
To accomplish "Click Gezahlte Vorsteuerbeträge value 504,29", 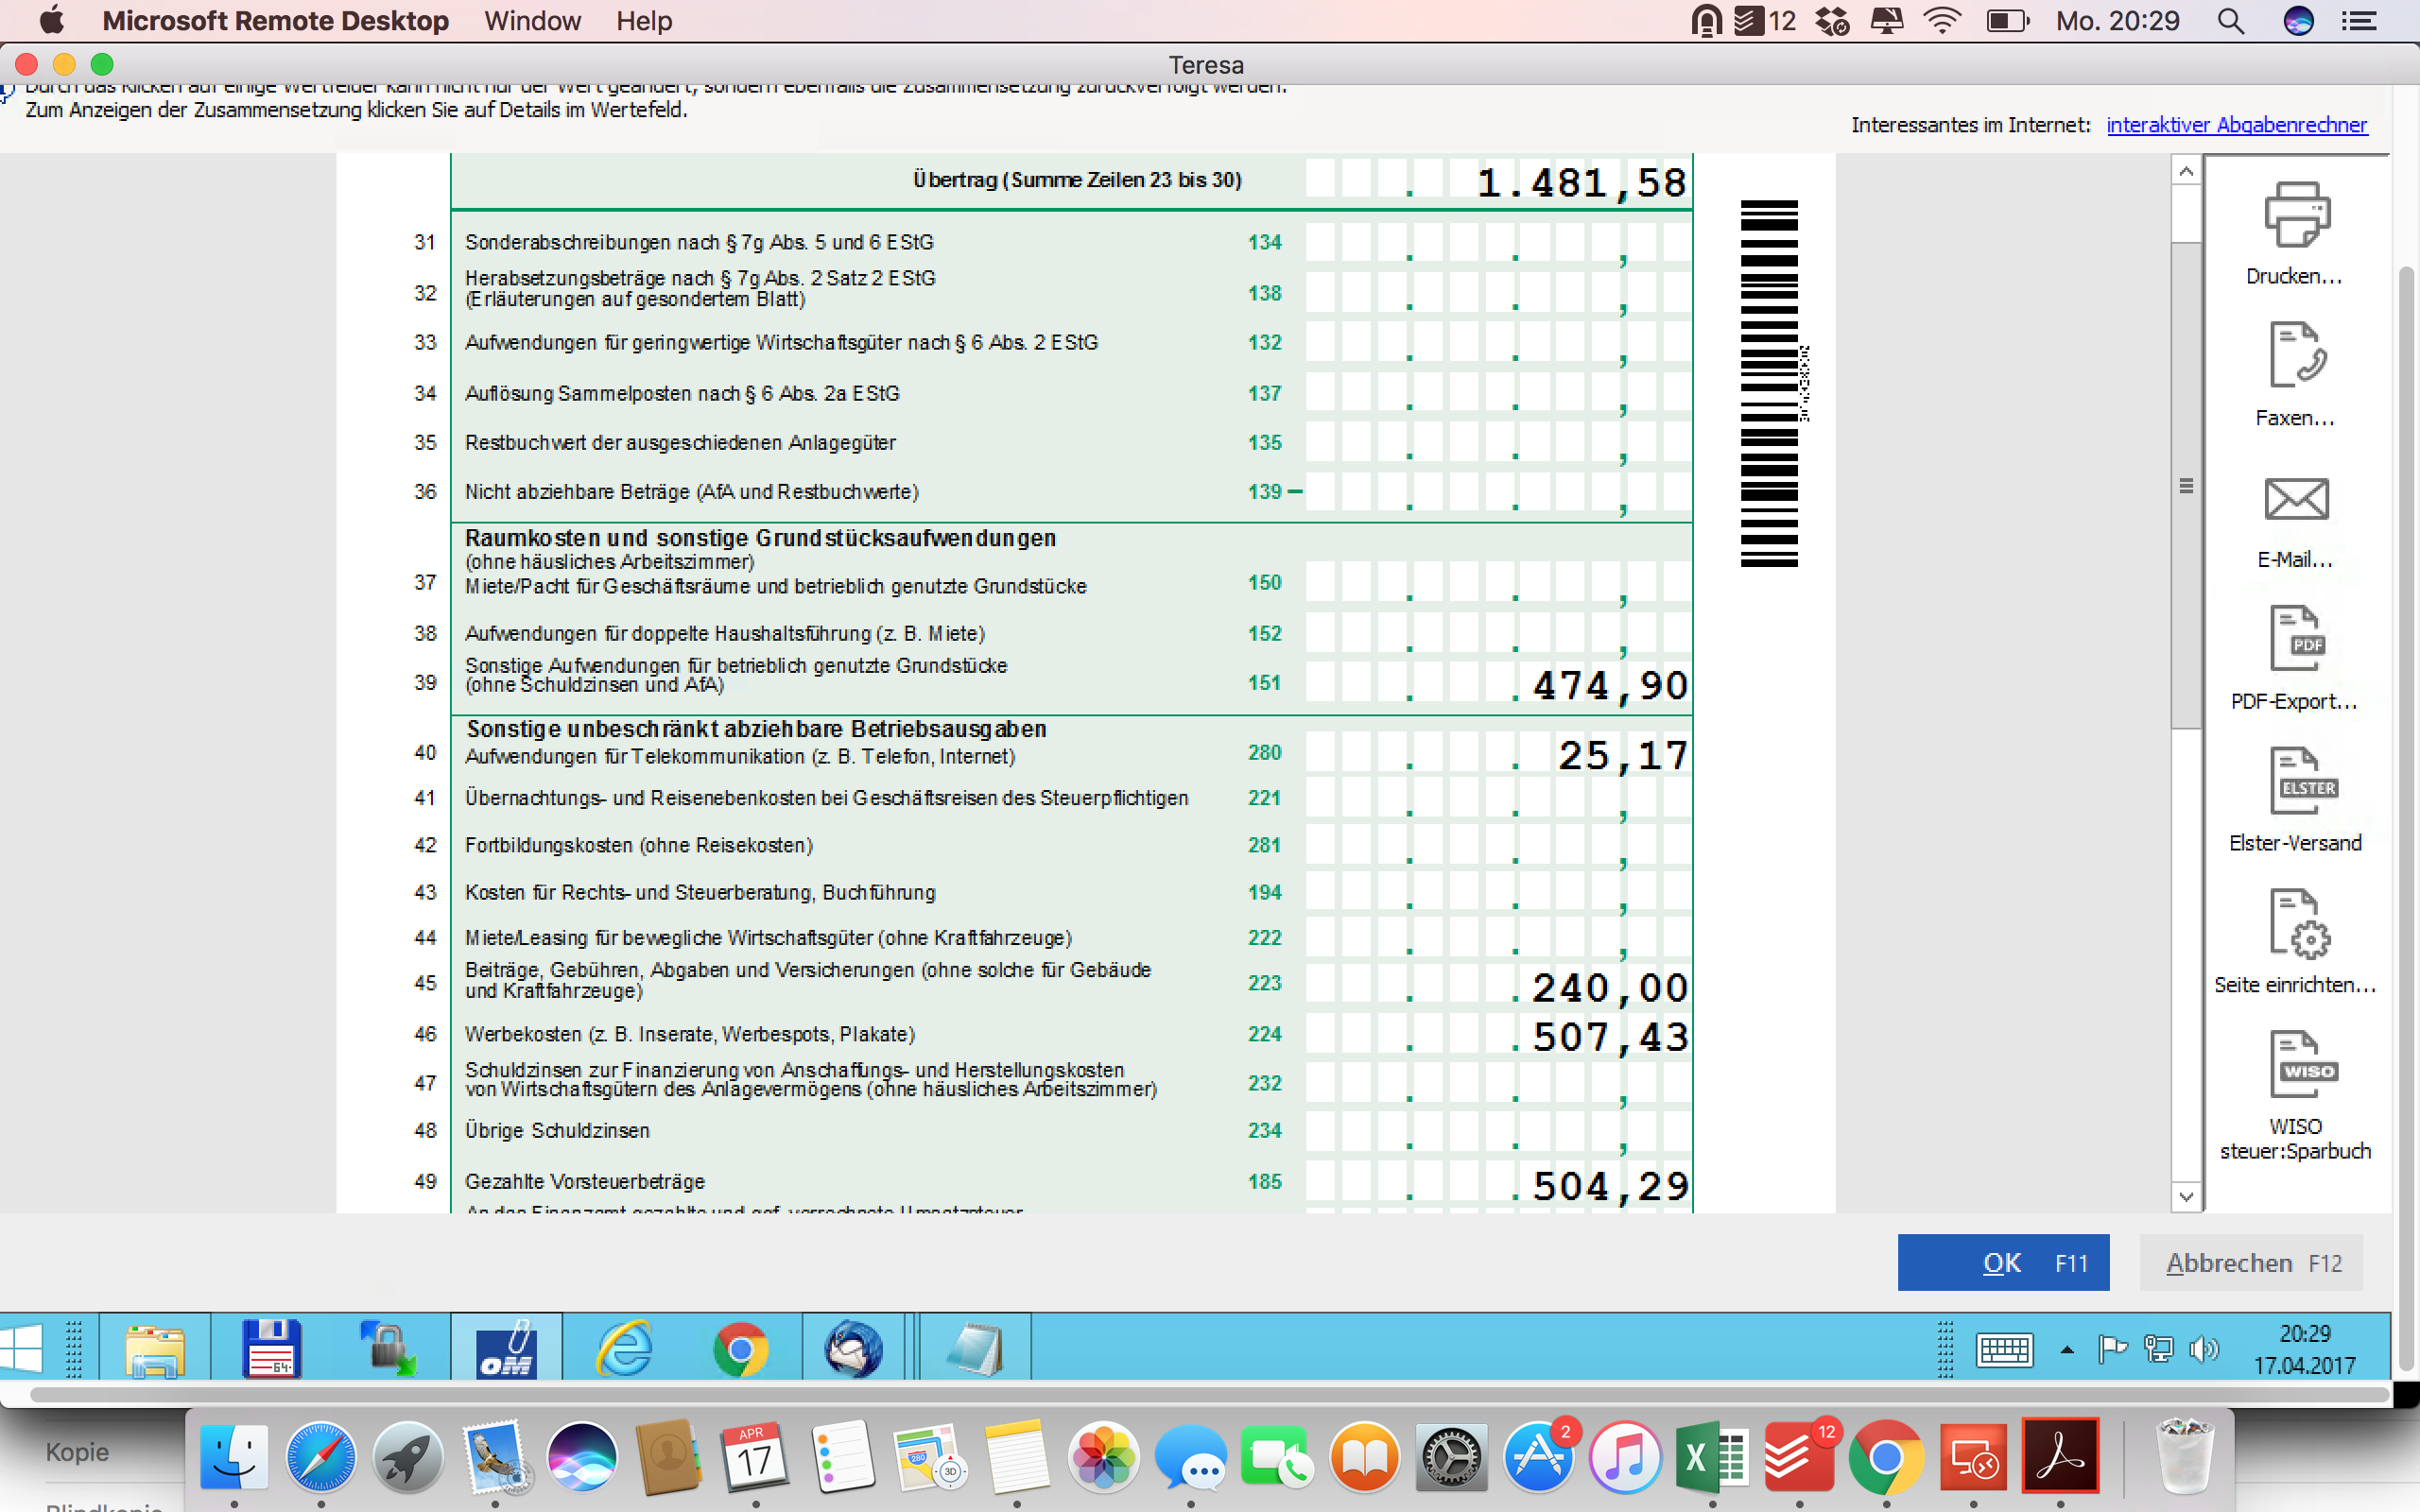I will point(1610,1186).
